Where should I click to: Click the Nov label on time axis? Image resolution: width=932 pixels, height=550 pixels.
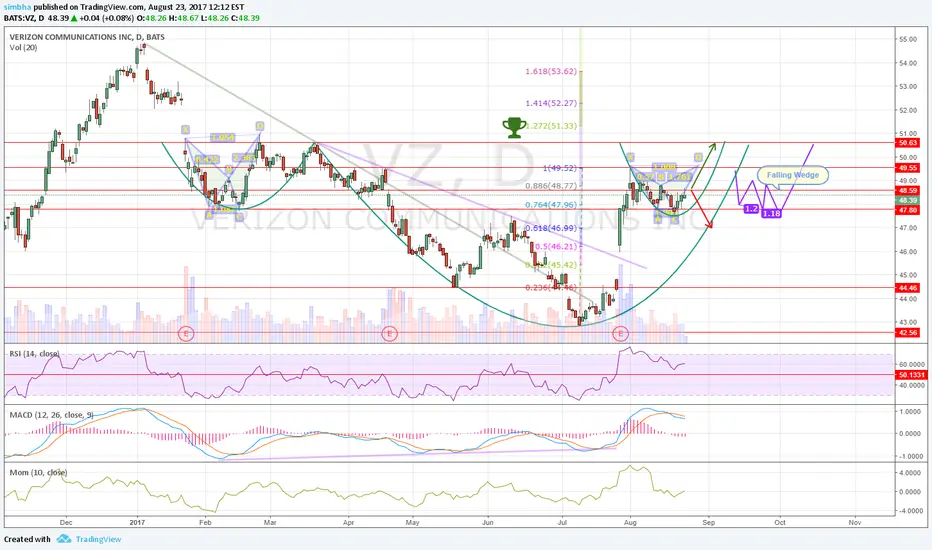pos(855,523)
